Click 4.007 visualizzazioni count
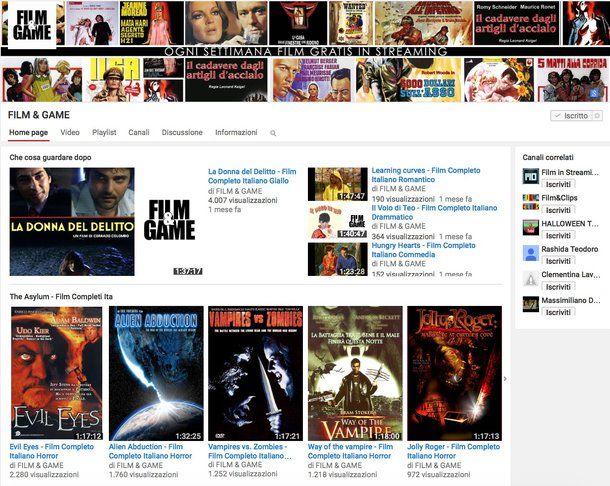 click(243, 200)
